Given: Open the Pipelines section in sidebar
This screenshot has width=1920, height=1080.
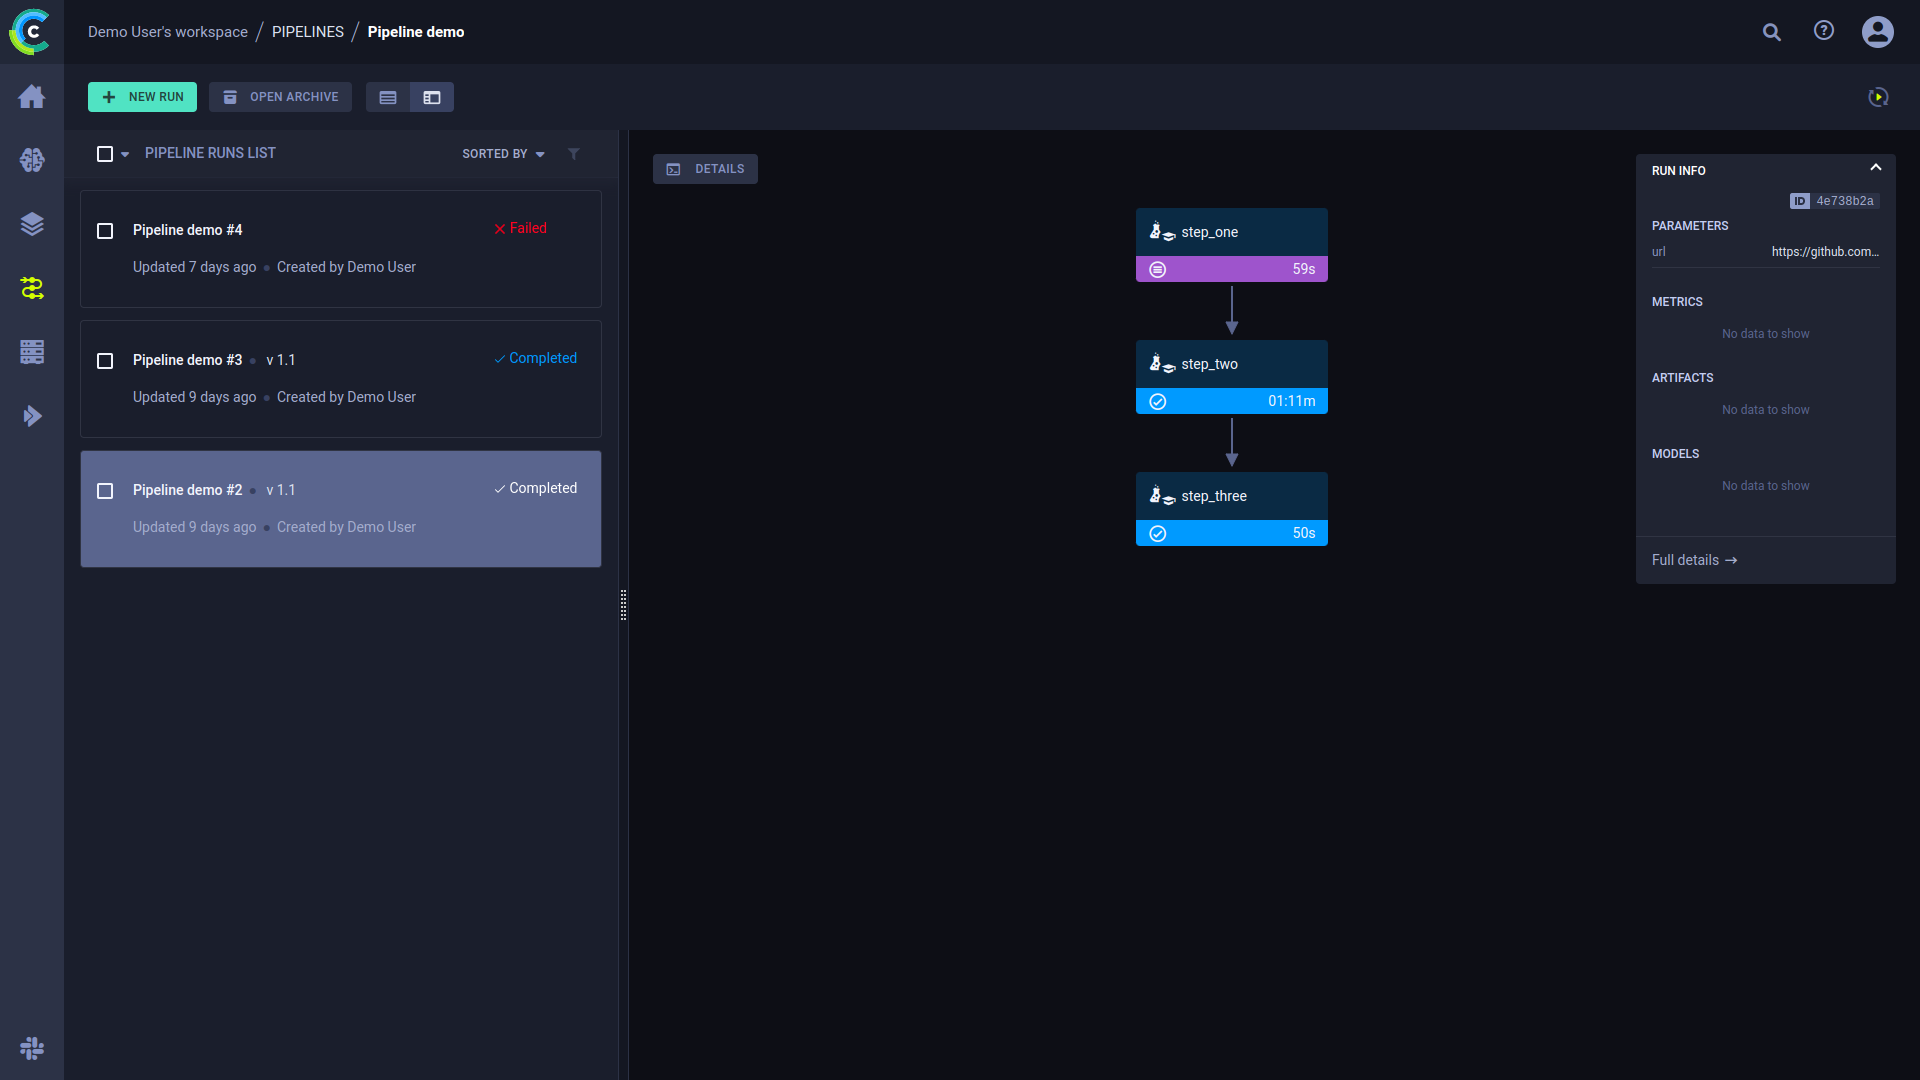Looking at the screenshot, I should click(x=32, y=288).
